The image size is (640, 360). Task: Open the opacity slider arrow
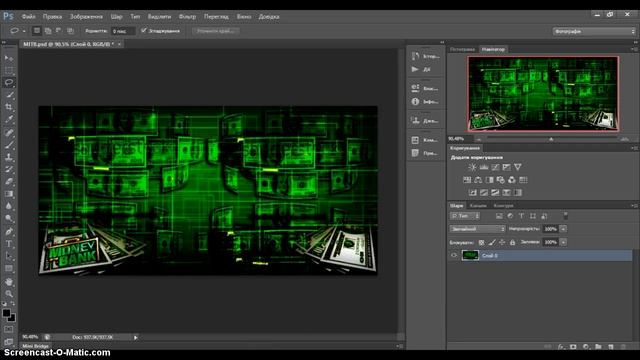[x=563, y=229]
